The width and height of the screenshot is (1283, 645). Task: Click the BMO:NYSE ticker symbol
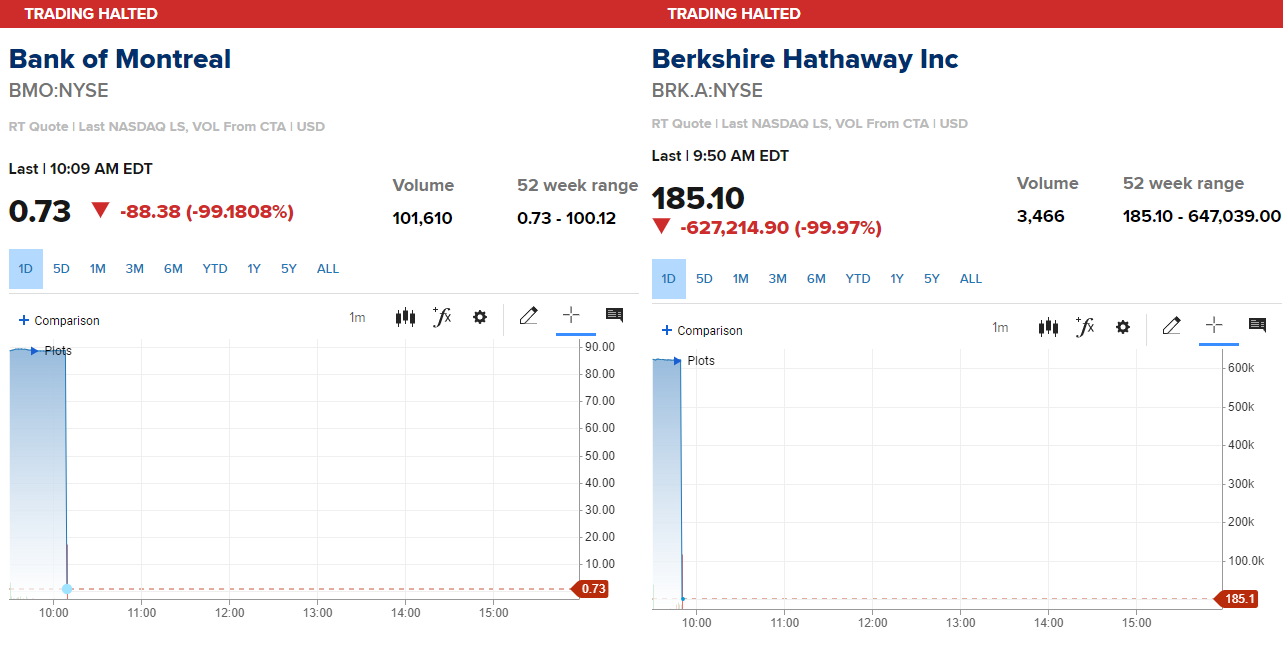59,91
